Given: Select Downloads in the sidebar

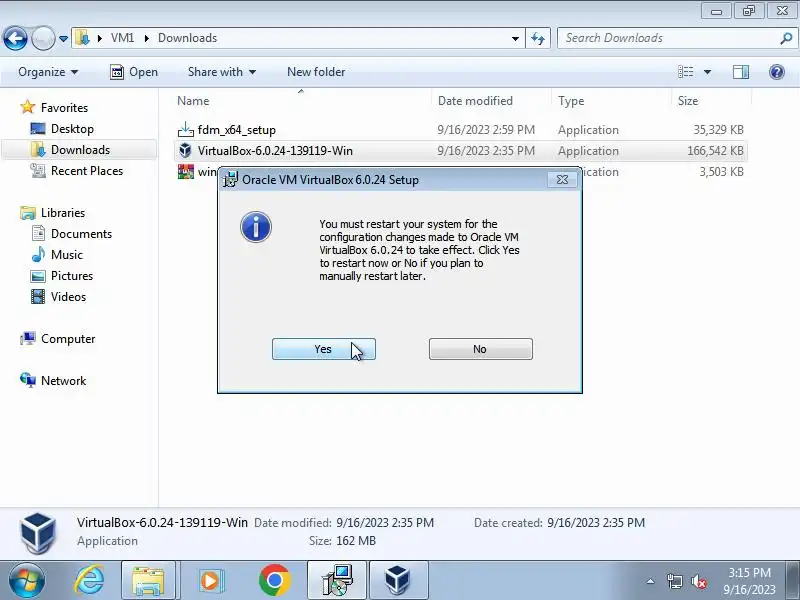Looking at the screenshot, I should tap(80, 150).
